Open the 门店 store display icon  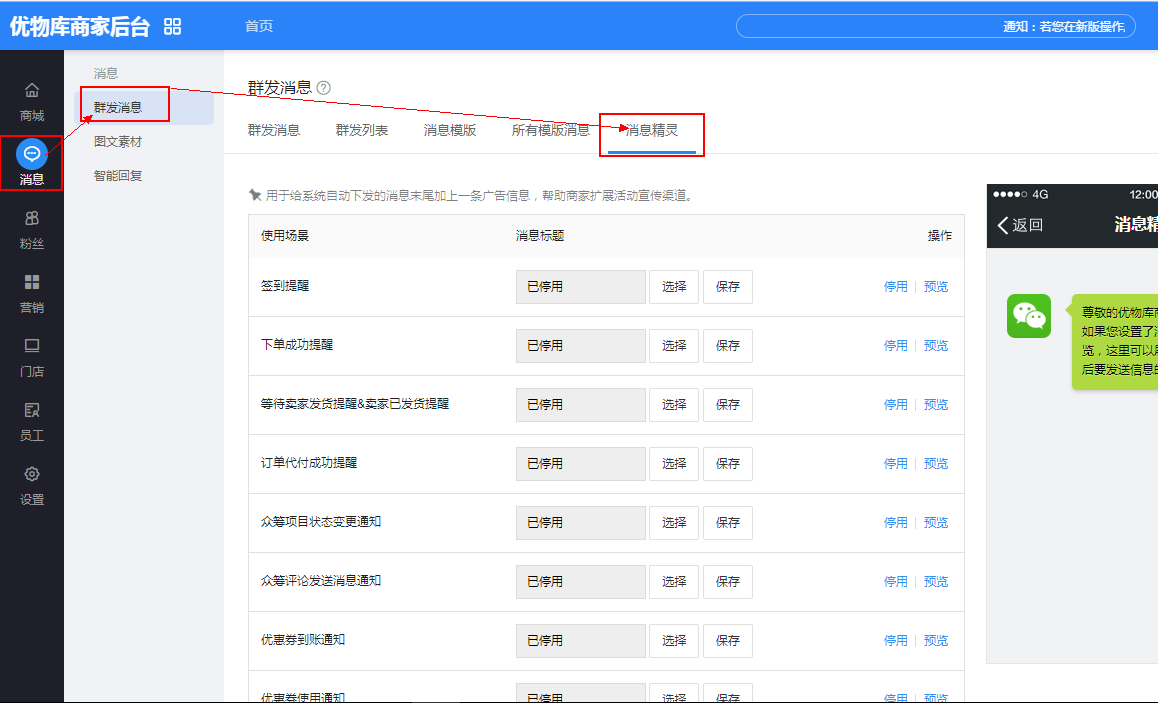(32, 346)
